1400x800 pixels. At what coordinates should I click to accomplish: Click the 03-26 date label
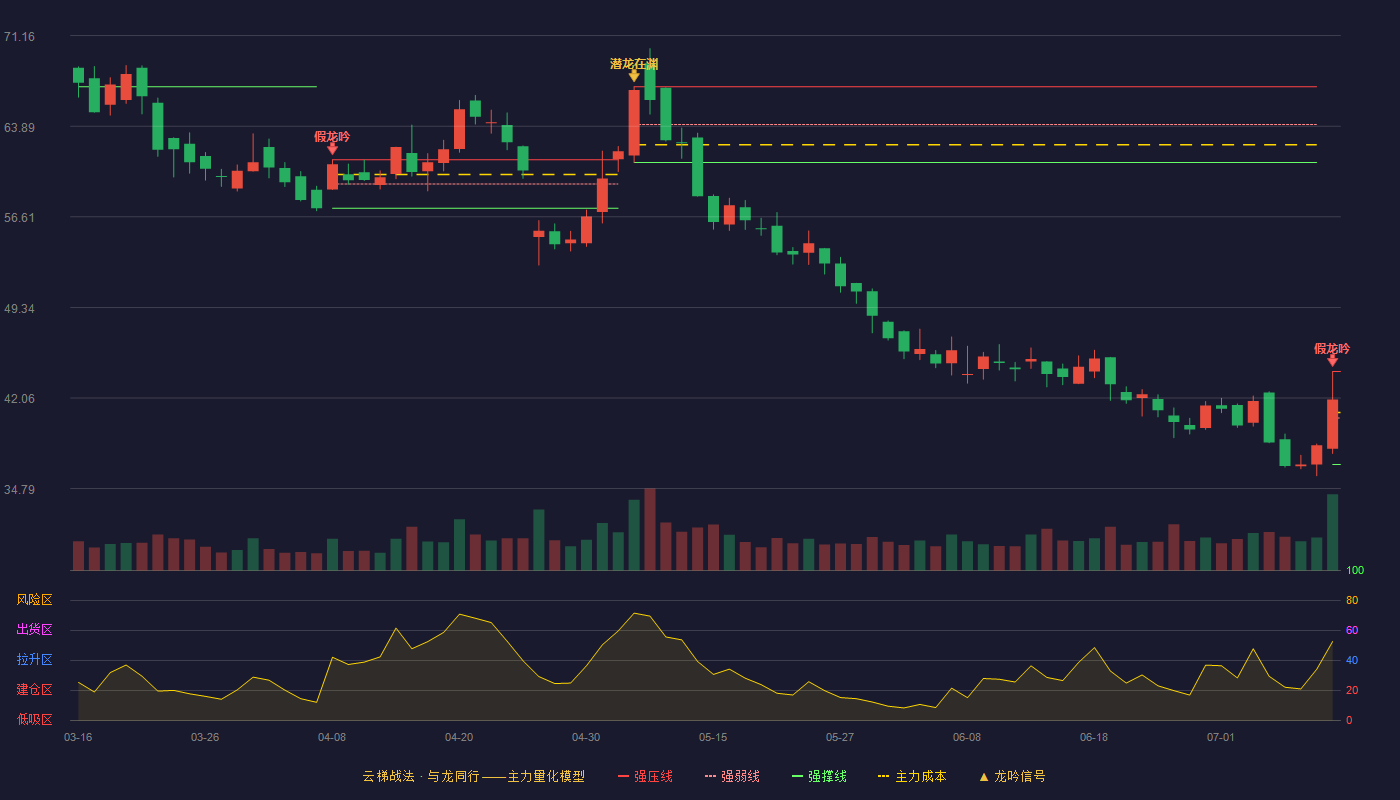pos(205,737)
